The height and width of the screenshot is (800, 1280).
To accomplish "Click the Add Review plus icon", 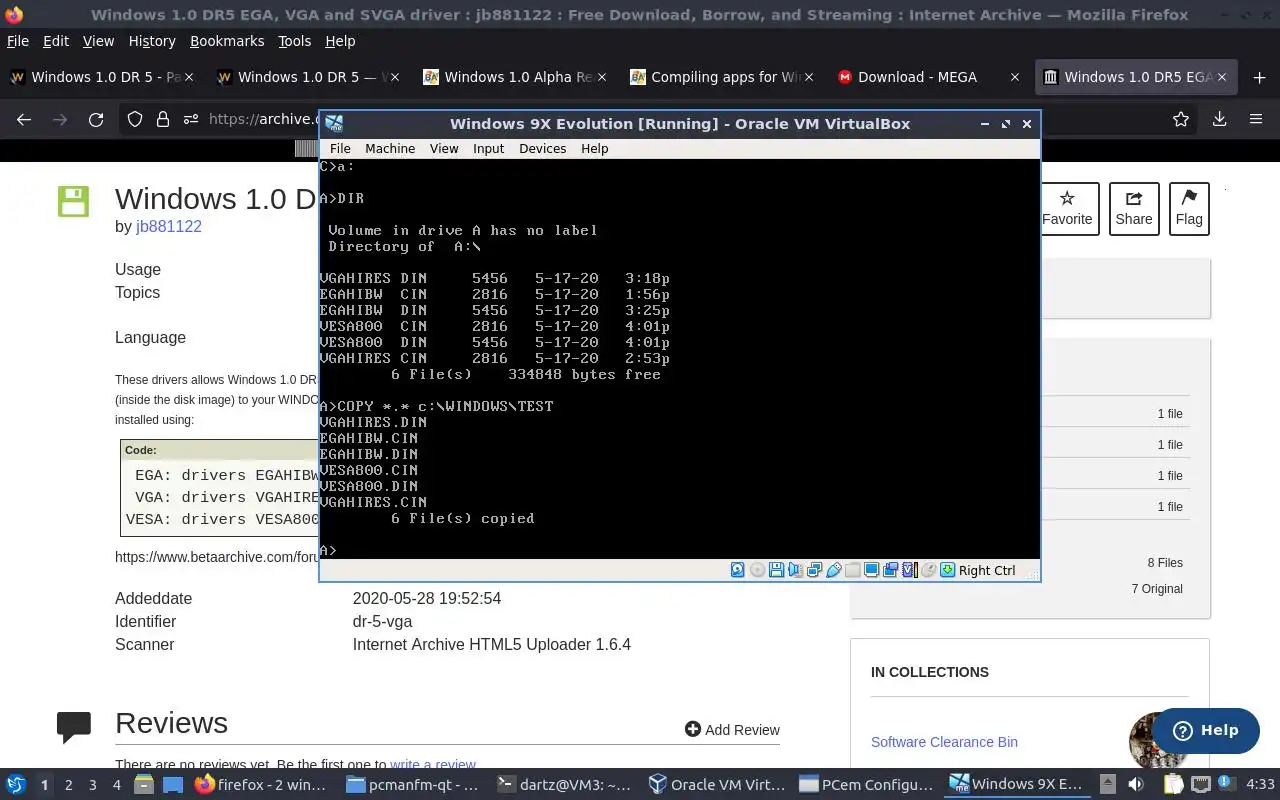I will [x=693, y=729].
